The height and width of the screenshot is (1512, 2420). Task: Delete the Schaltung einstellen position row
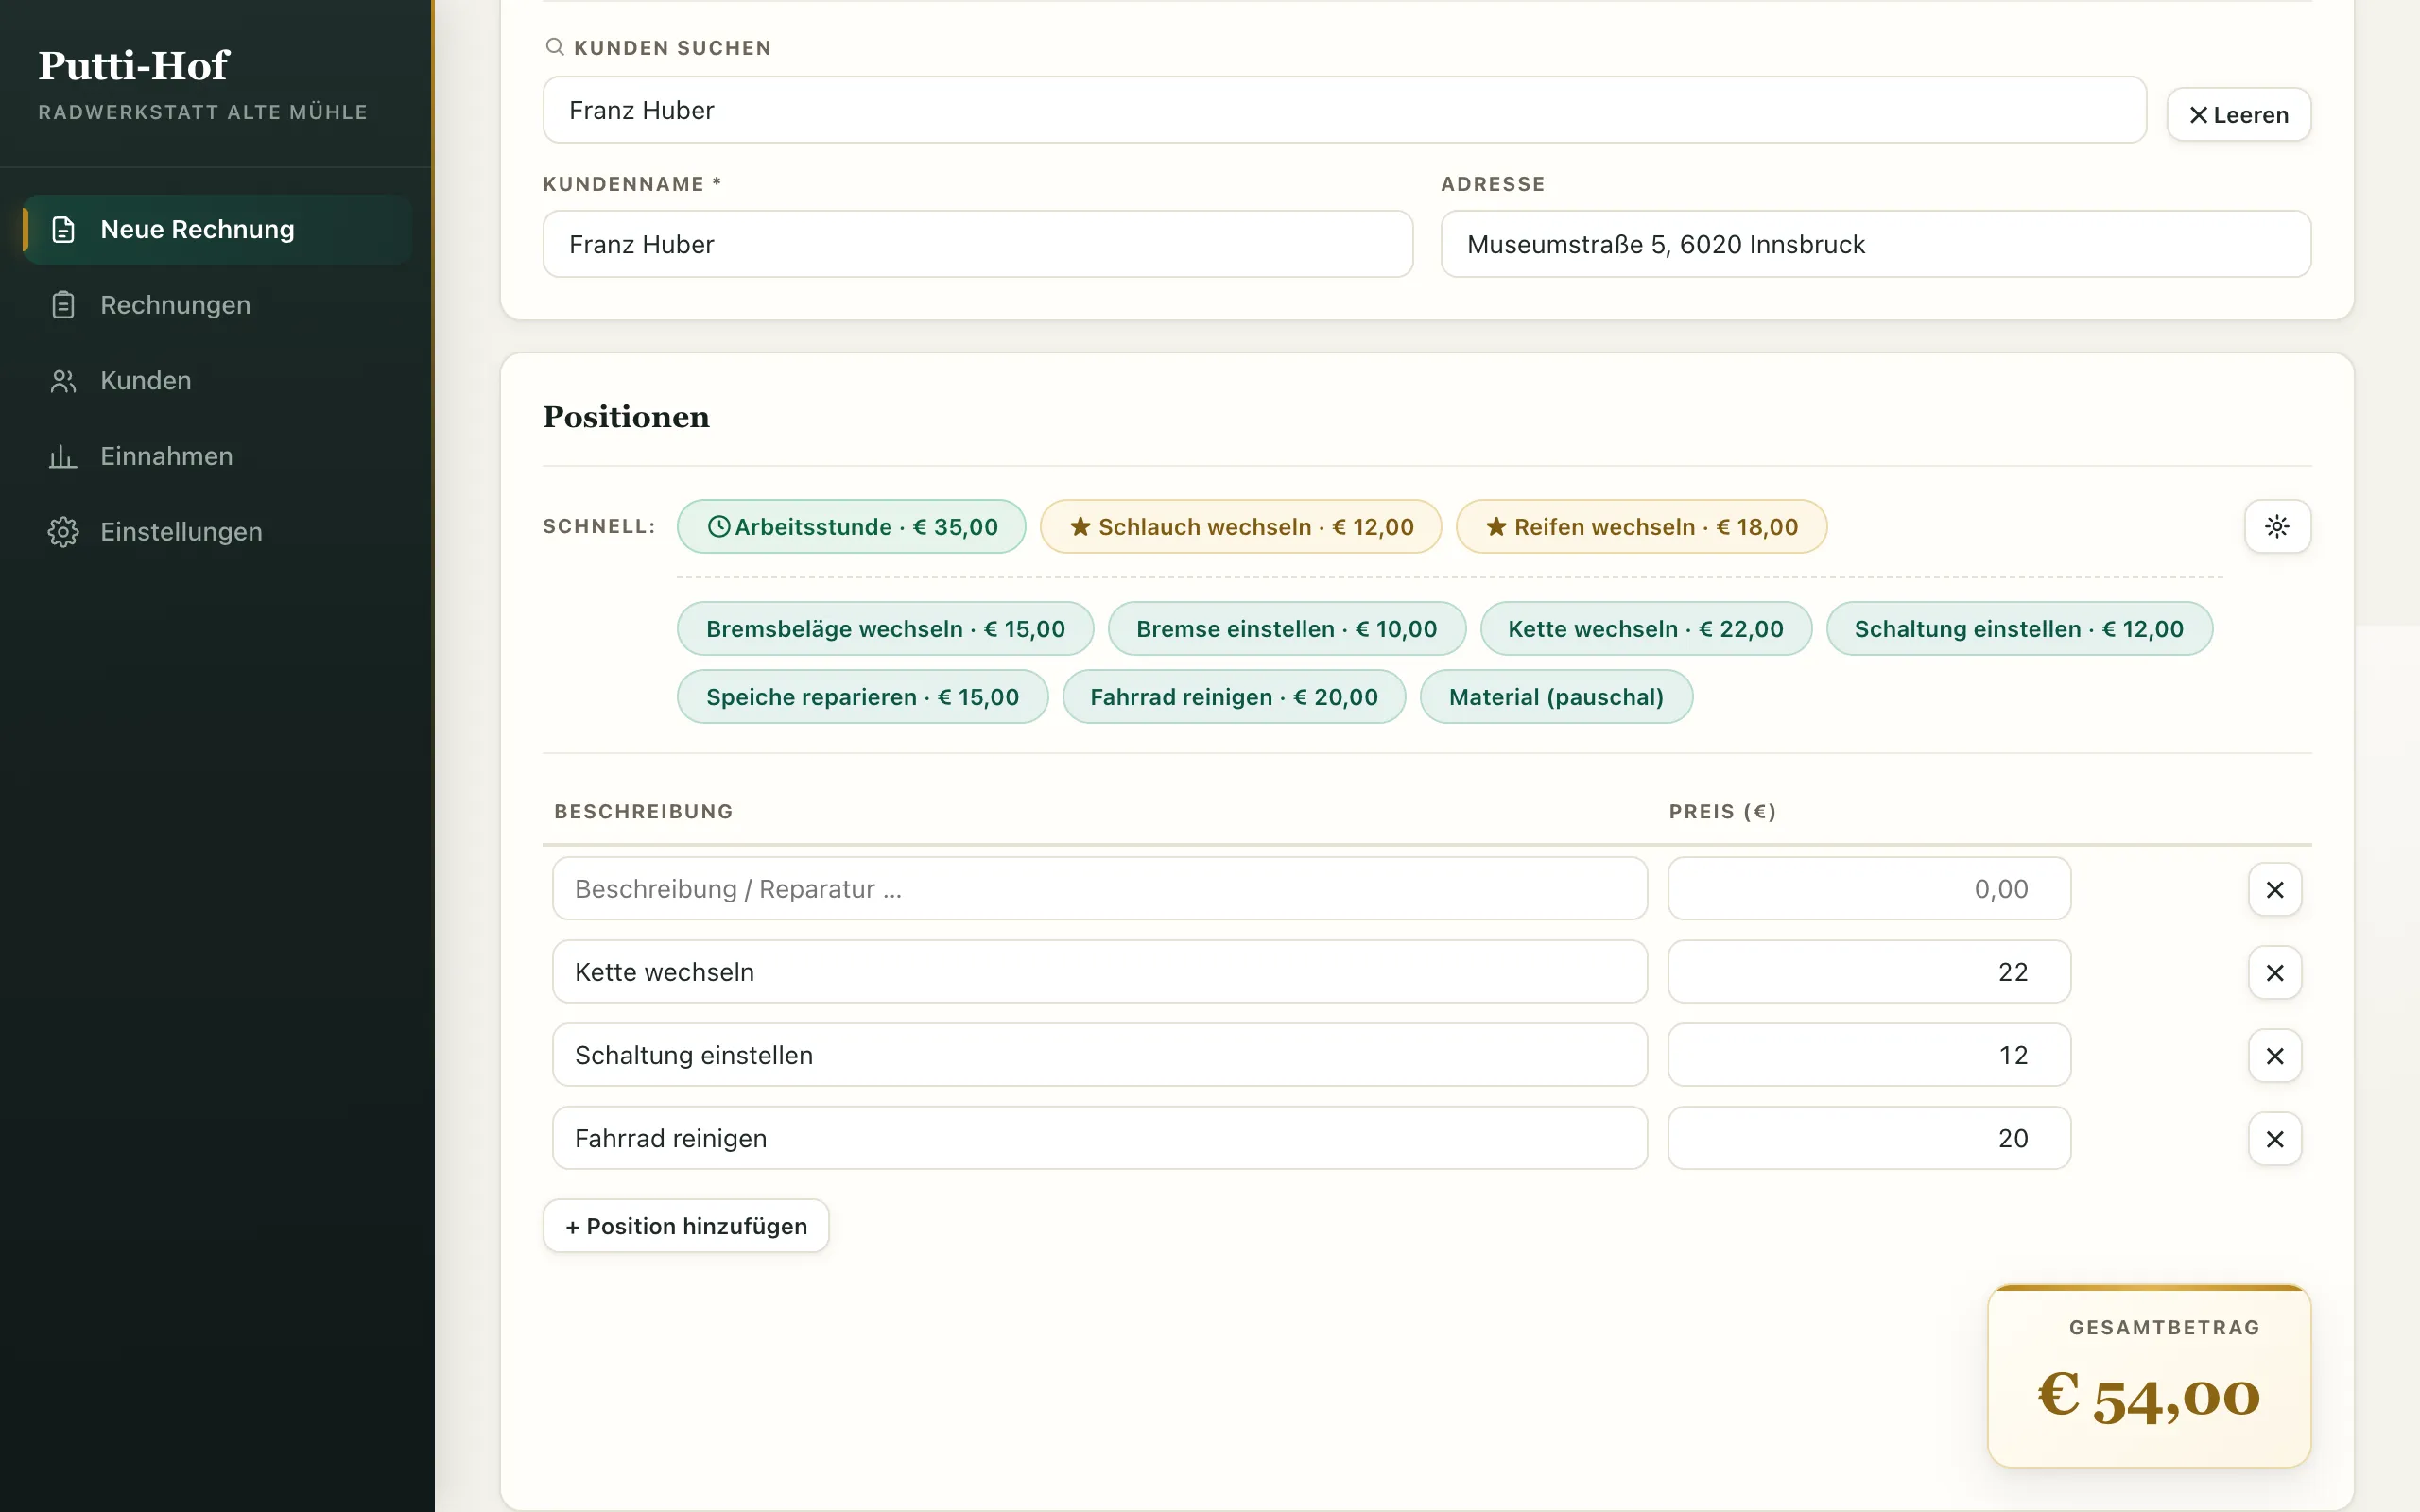pyautogui.click(x=2275, y=1055)
